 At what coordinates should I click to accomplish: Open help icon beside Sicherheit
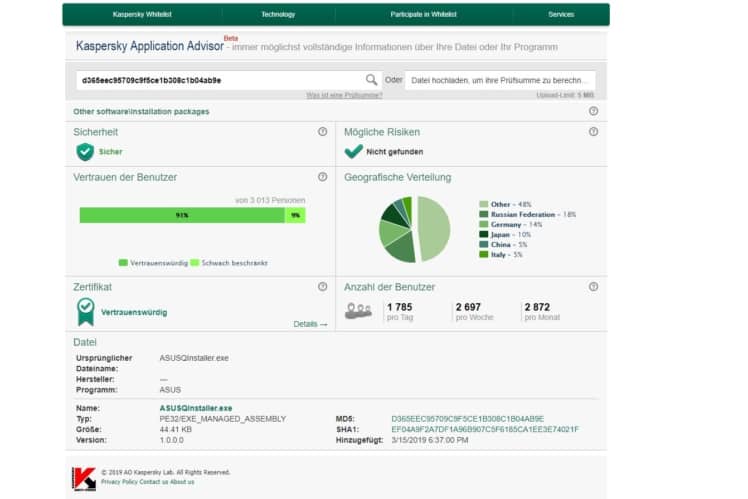[322, 132]
